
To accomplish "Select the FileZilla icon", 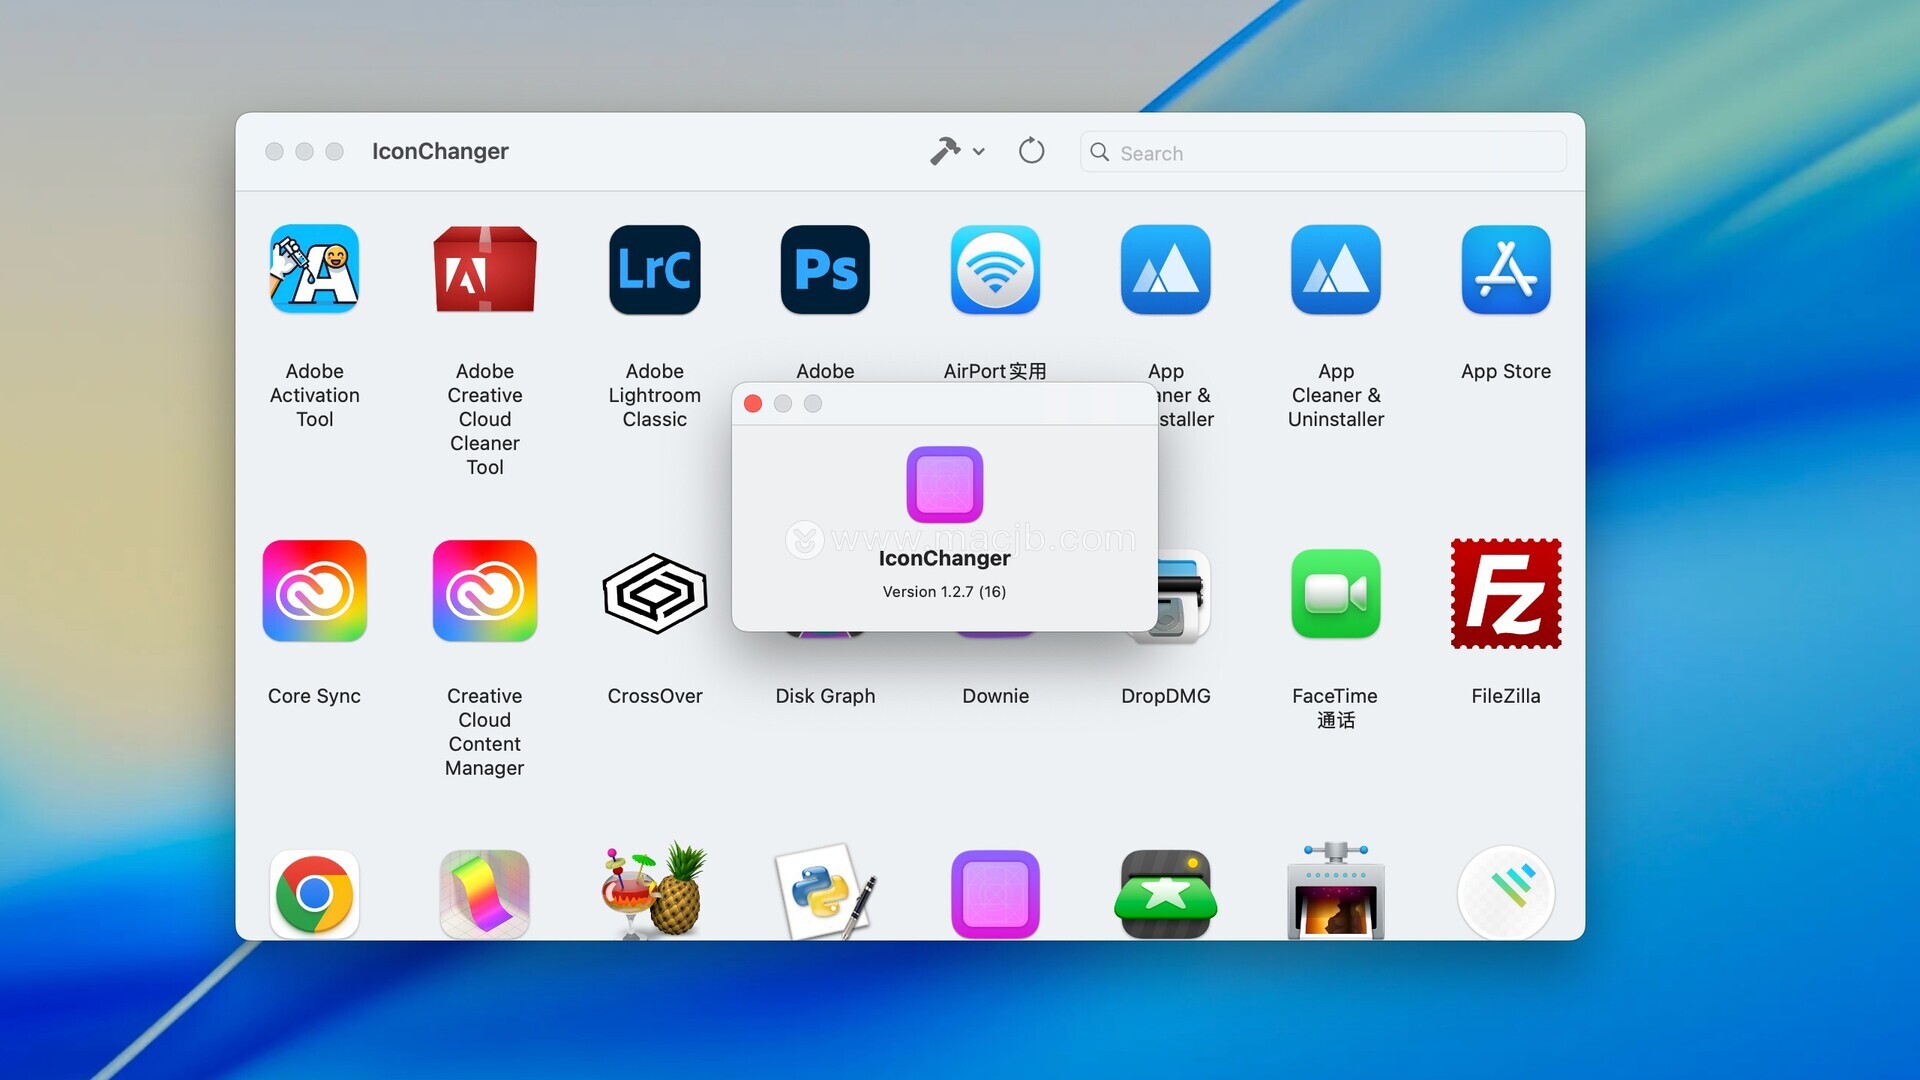I will coord(1505,594).
